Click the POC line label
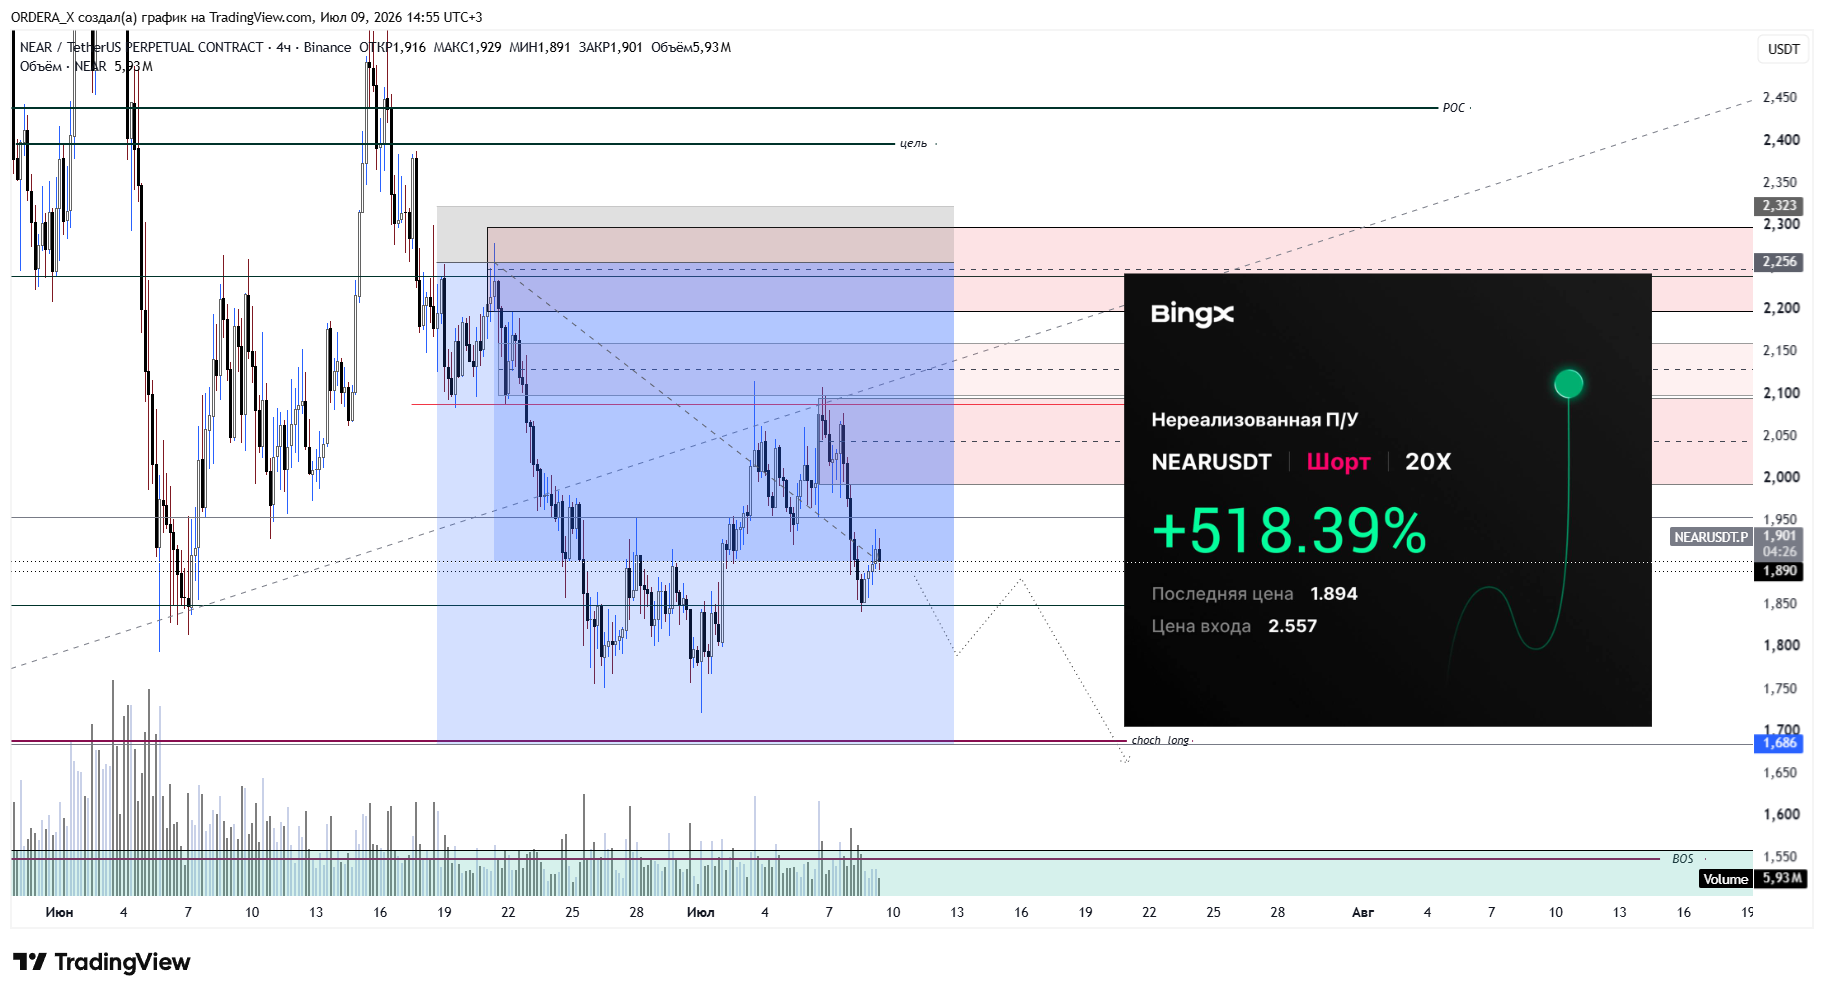 (x=1453, y=108)
